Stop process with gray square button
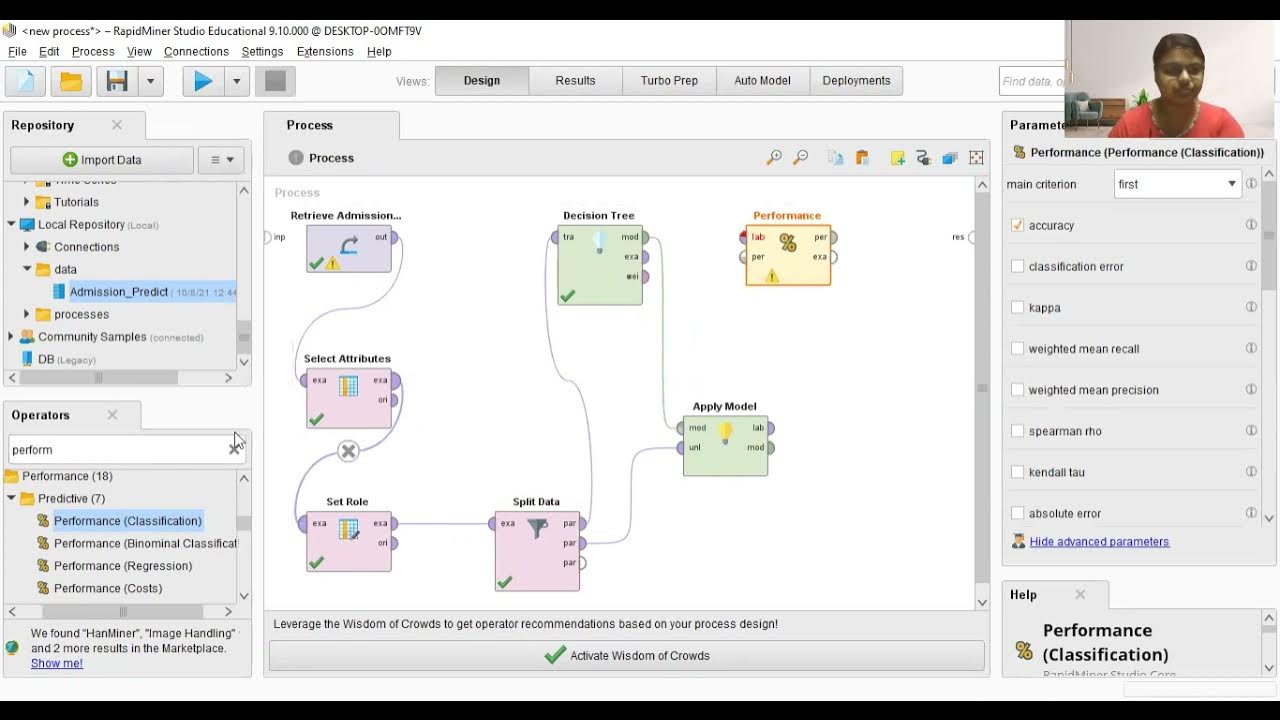 pos(275,81)
